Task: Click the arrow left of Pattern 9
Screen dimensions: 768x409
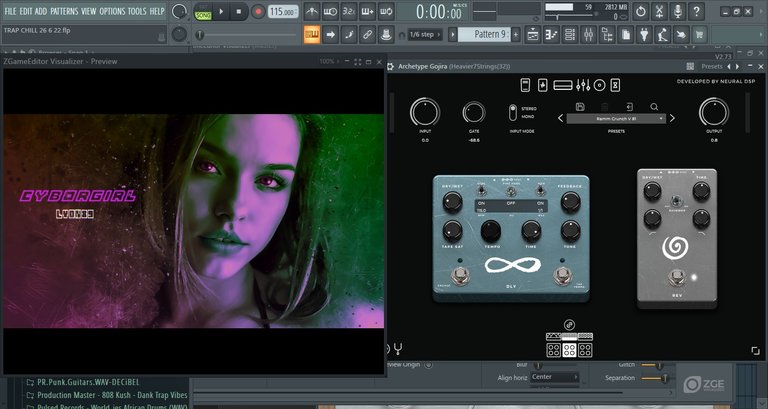Action: tap(453, 34)
